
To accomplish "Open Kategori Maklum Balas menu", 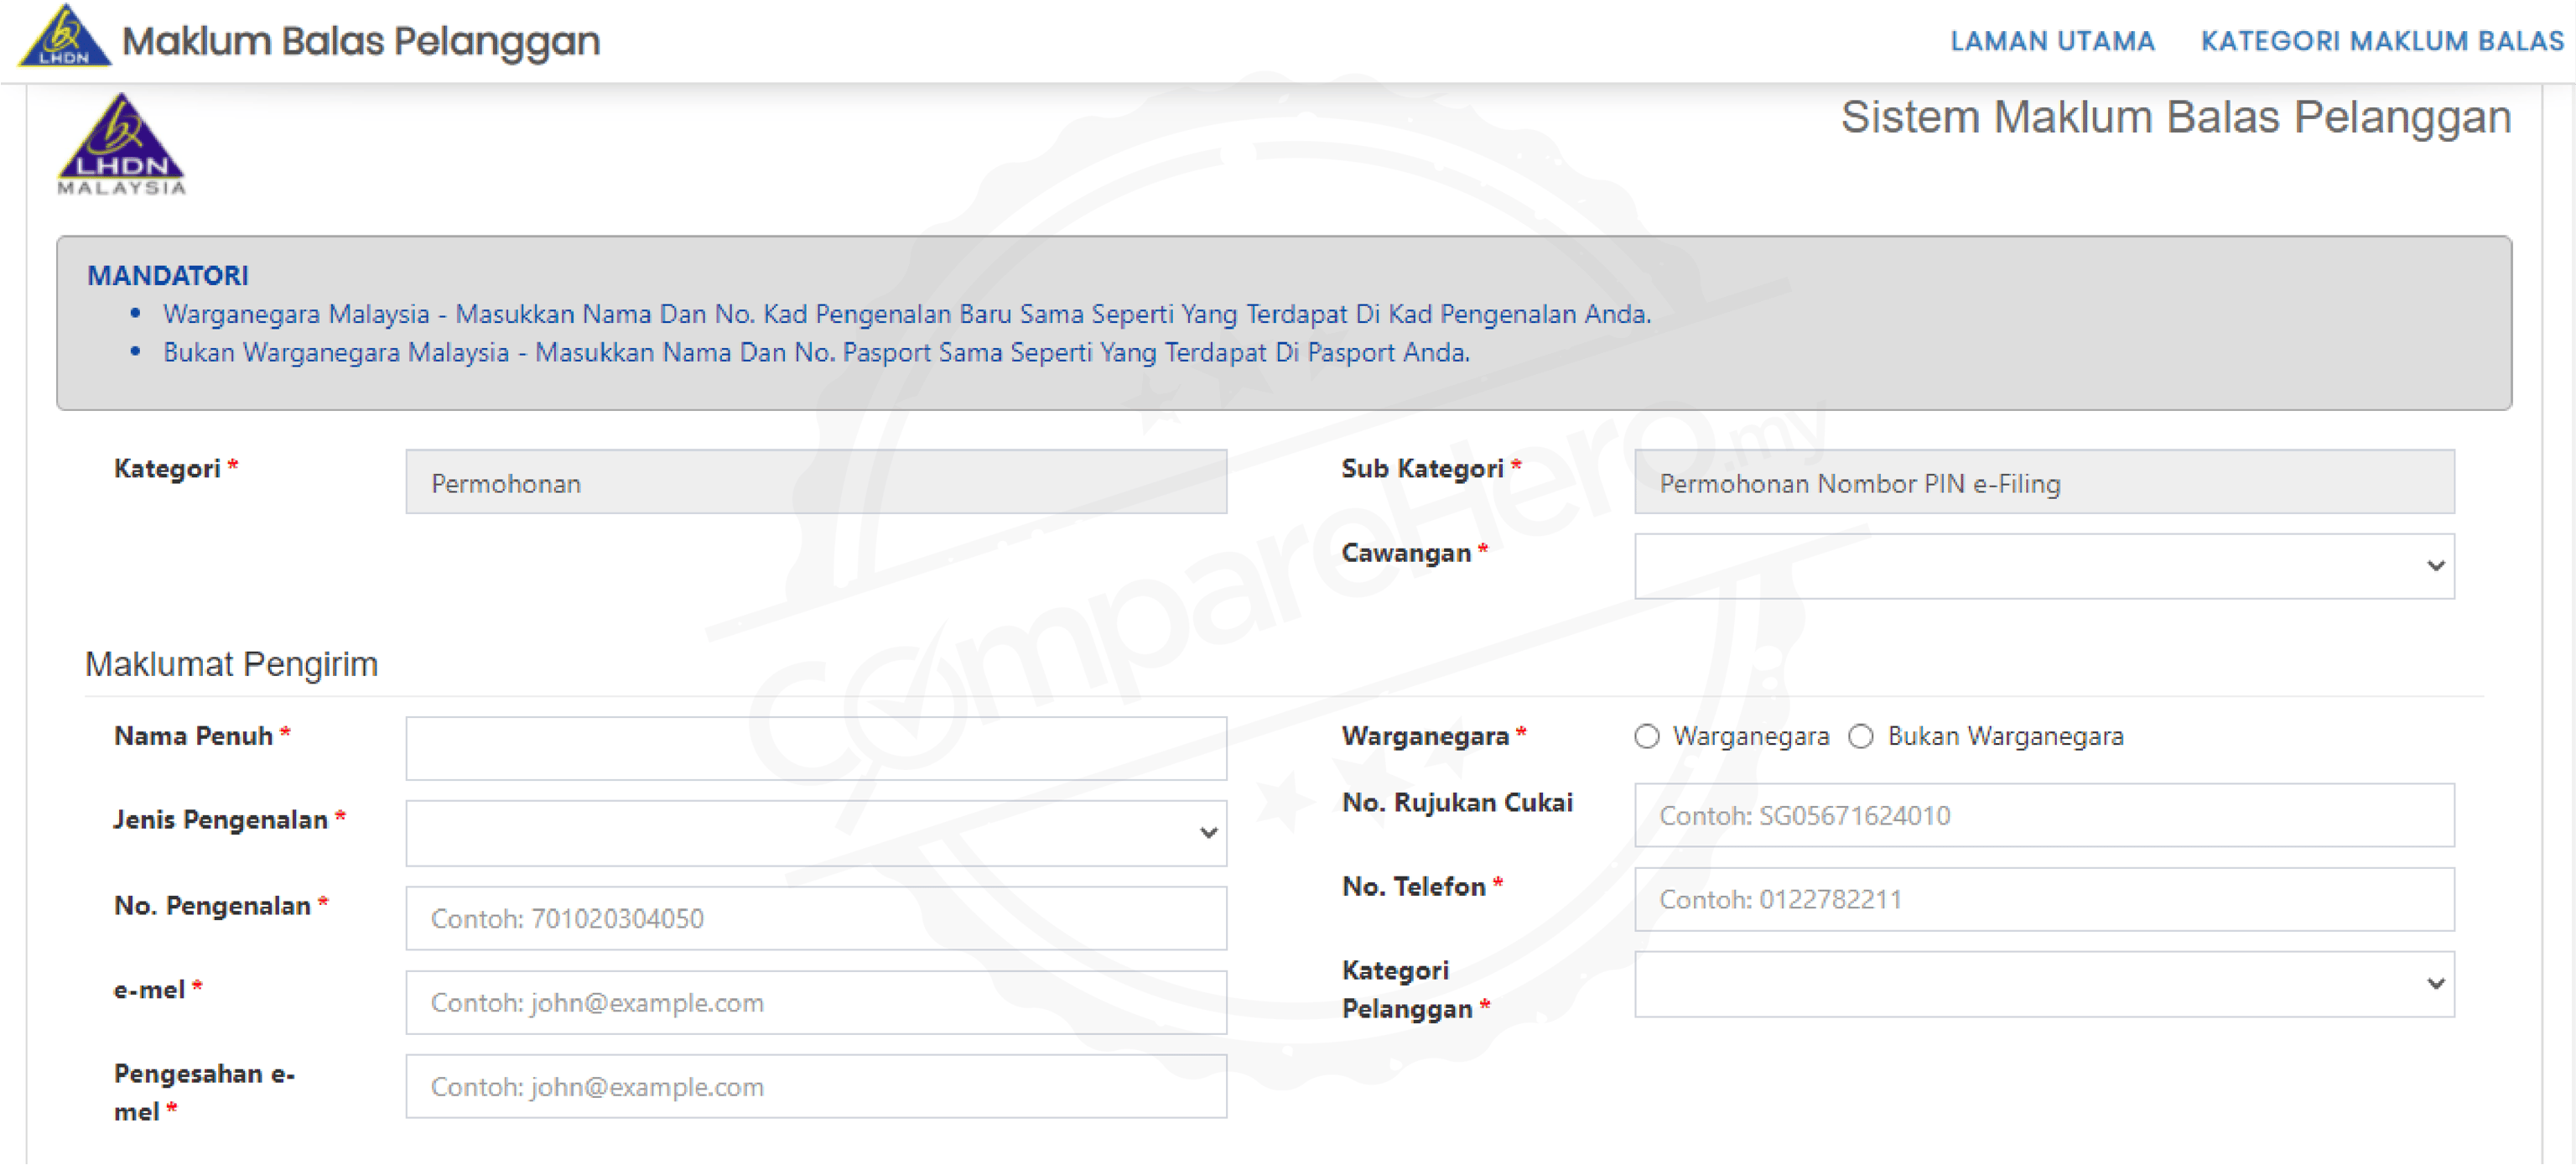I will pos(2381,41).
